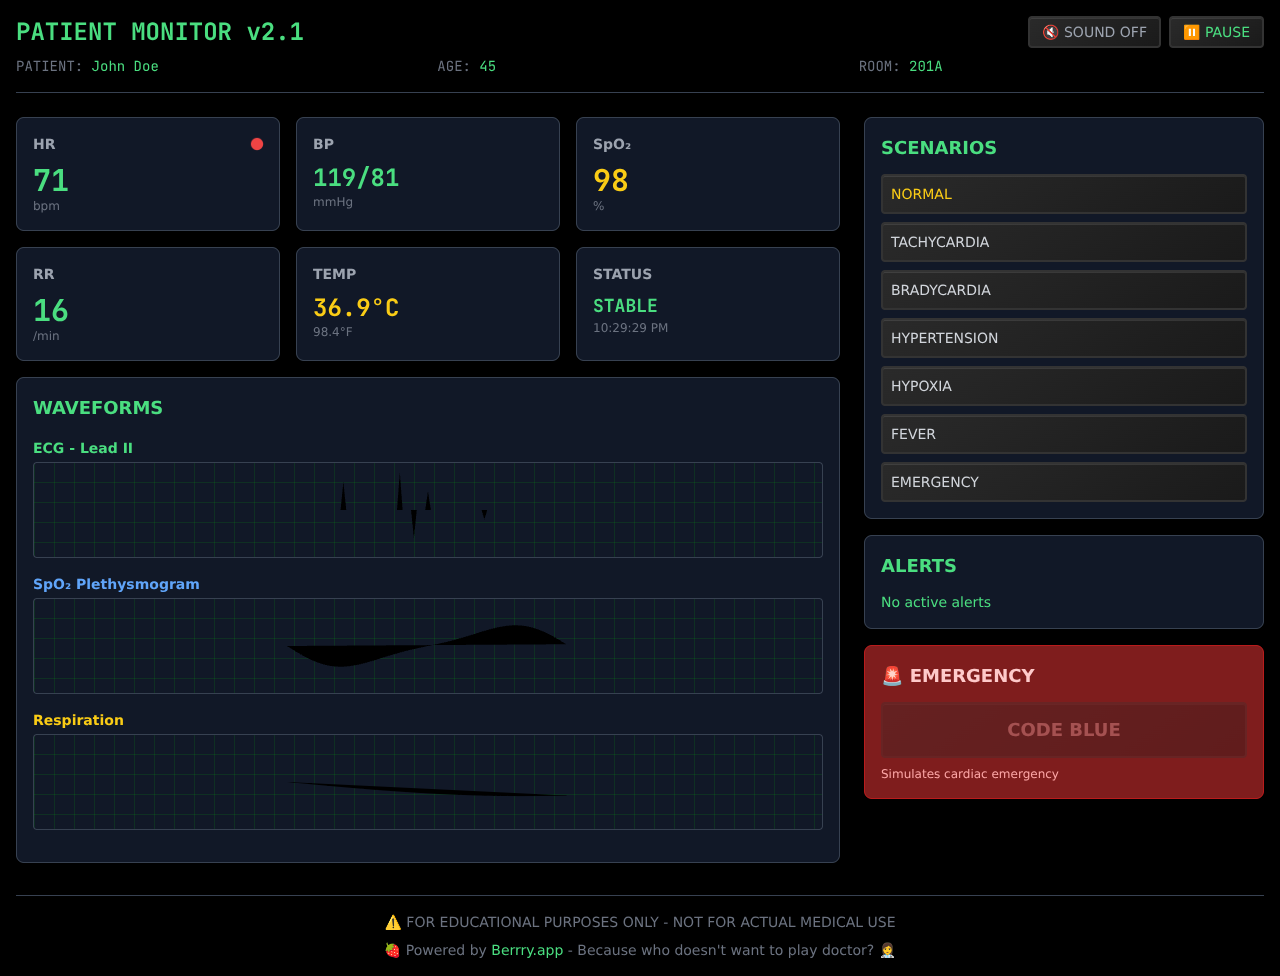The height and width of the screenshot is (976, 1280).
Task: Choose the FEVER scenario from the list
Action: coord(1063,434)
